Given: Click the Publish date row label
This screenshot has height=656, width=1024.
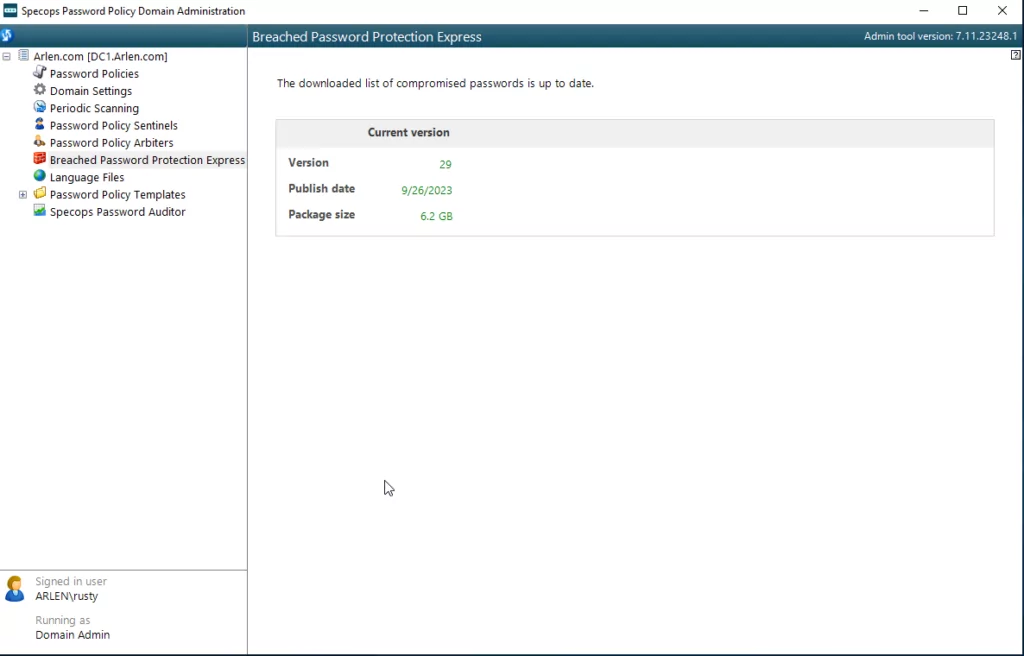Looking at the screenshot, I should tap(321, 189).
